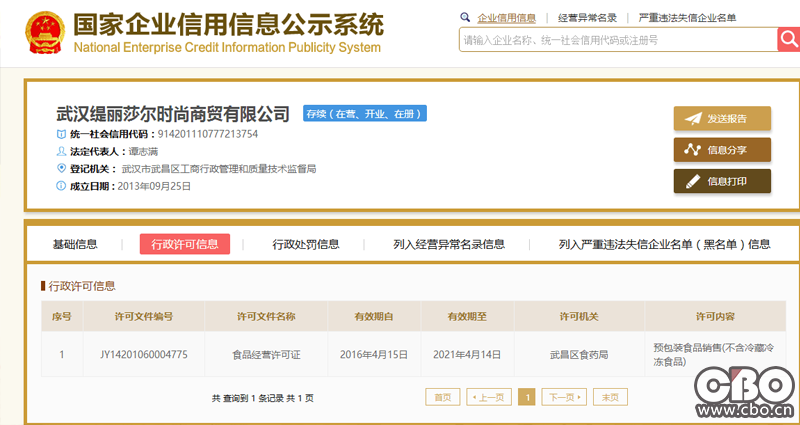
Task: Click the national emblem logo
Action: pyautogui.click(x=45, y=33)
